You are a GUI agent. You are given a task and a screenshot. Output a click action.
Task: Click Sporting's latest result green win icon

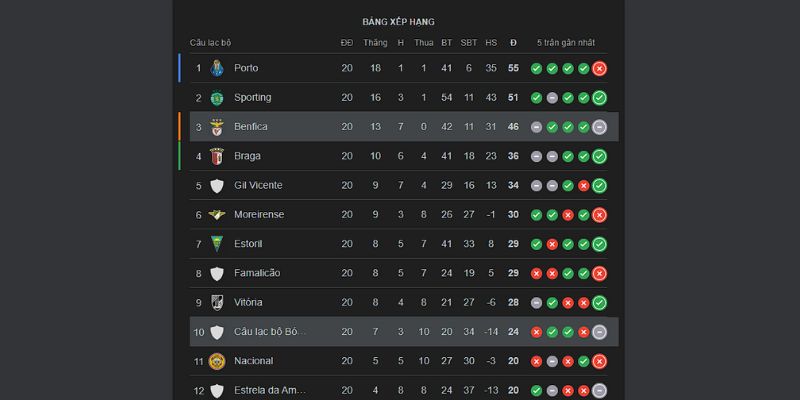[x=599, y=98]
